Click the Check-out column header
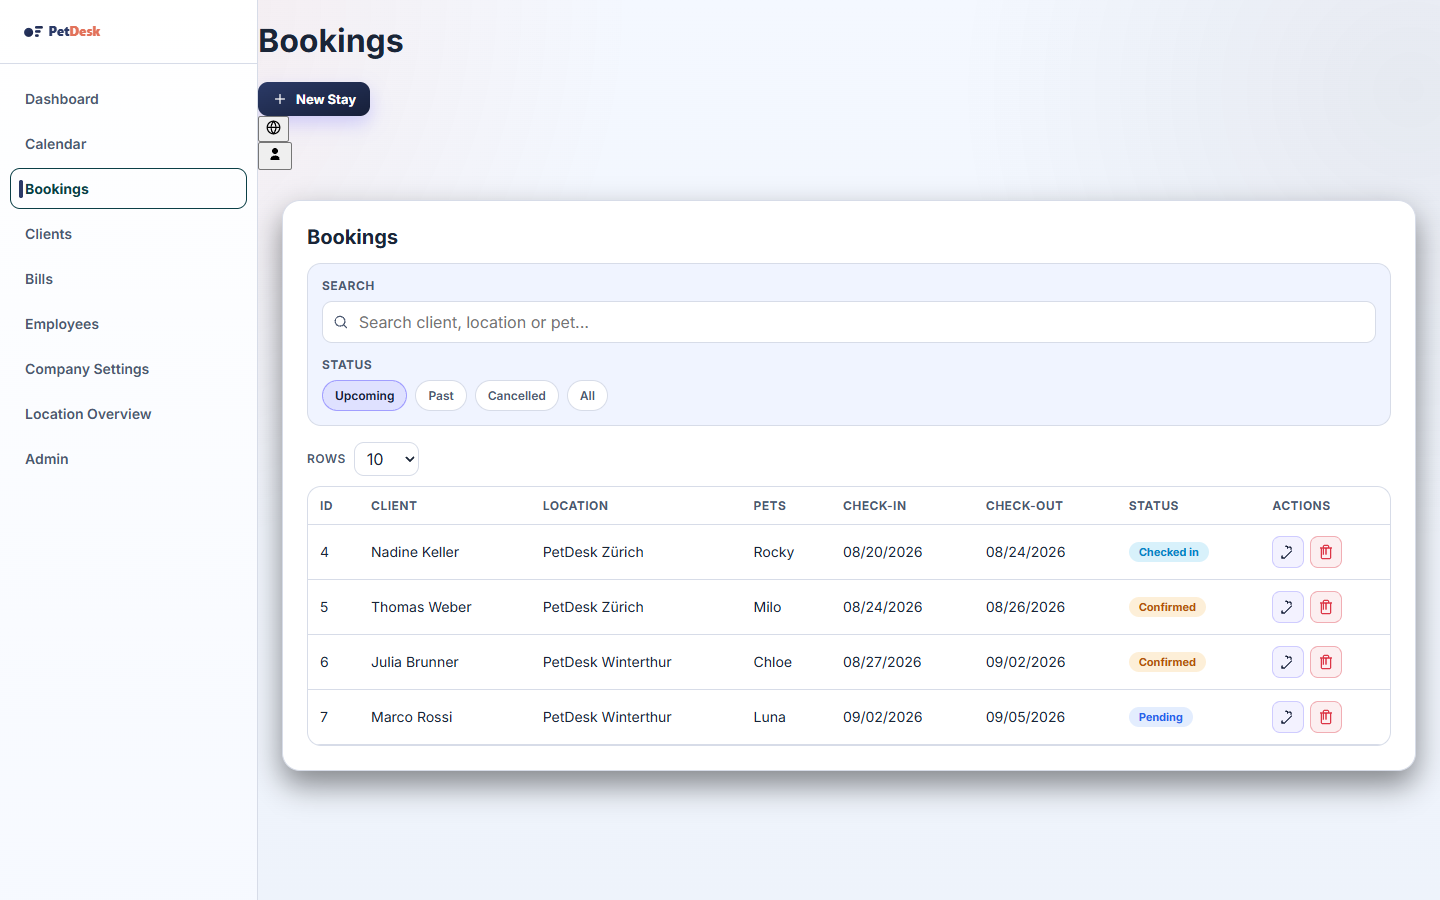The height and width of the screenshot is (900, 1440). 1024,506
